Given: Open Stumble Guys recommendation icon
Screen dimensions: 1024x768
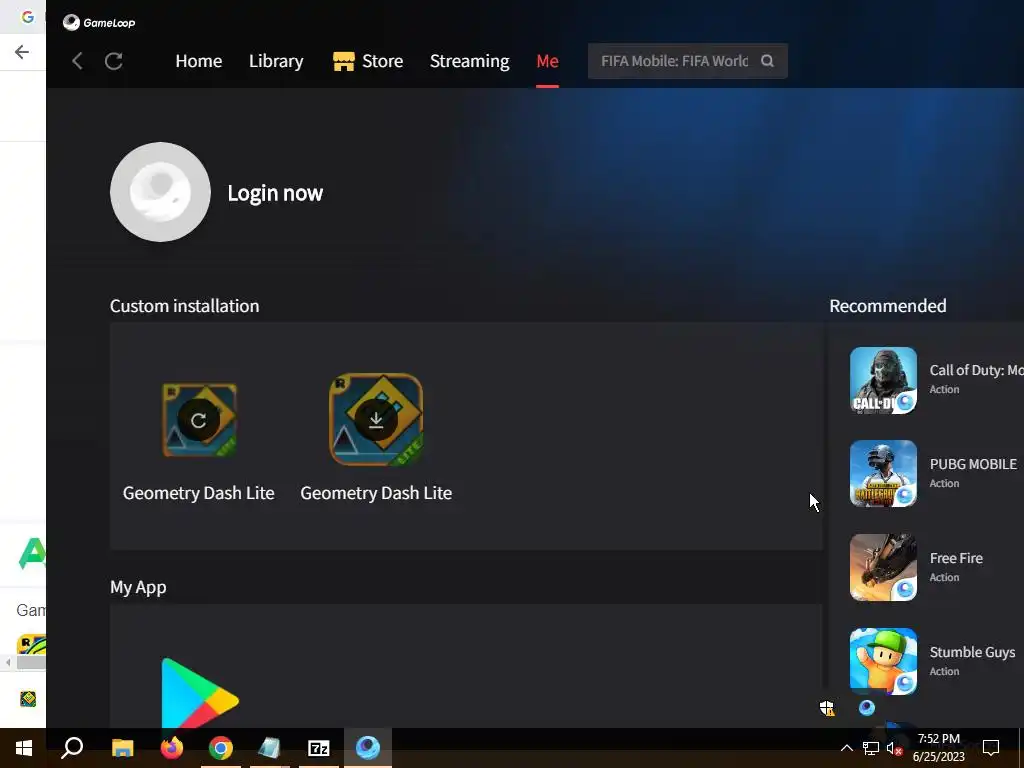Looking at the screenshot, I should pos(883,662).
